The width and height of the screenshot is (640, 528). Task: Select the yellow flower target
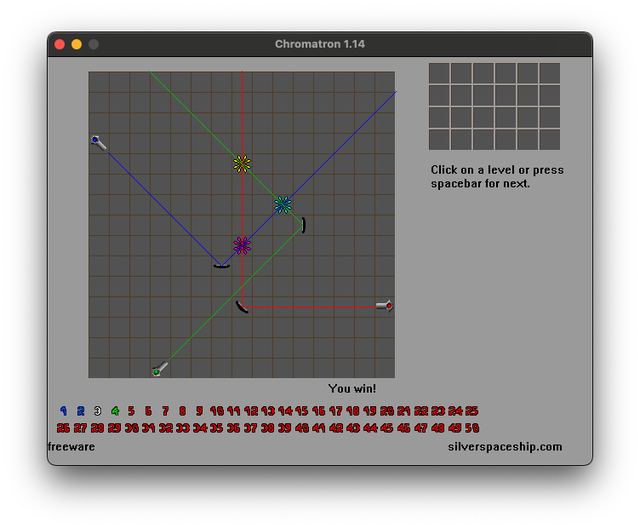point(242,164)
